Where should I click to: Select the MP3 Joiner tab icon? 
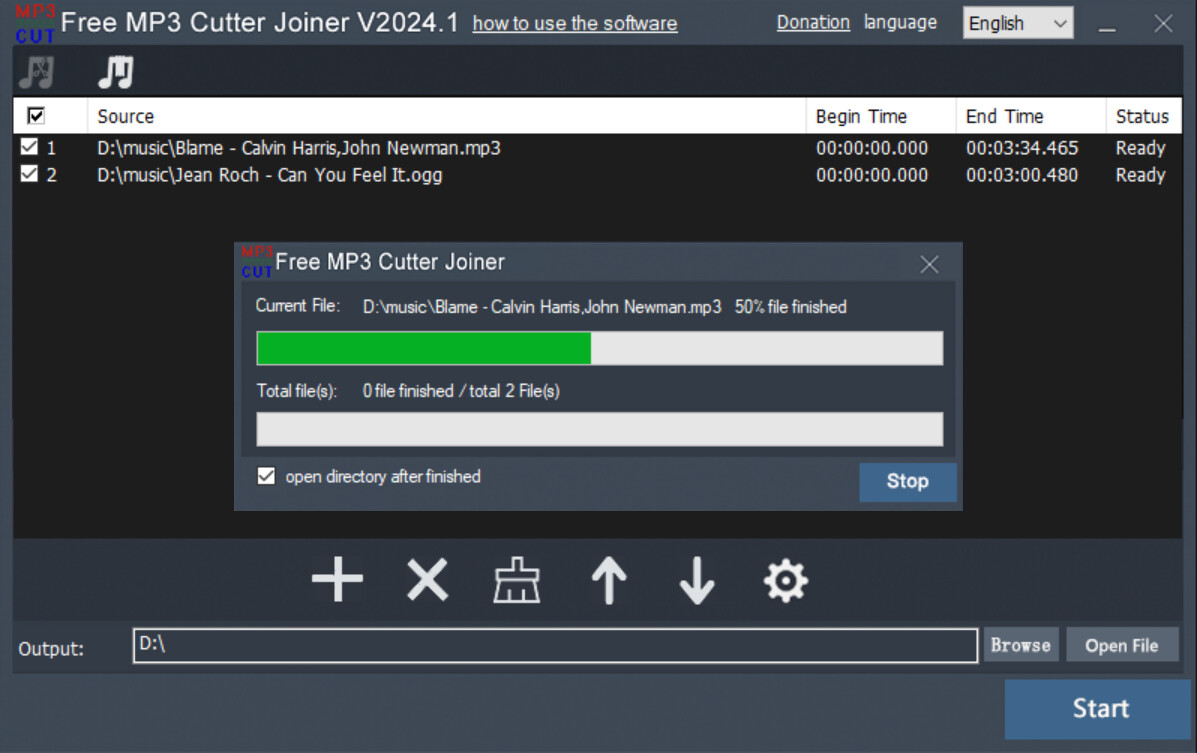(113, 71)
